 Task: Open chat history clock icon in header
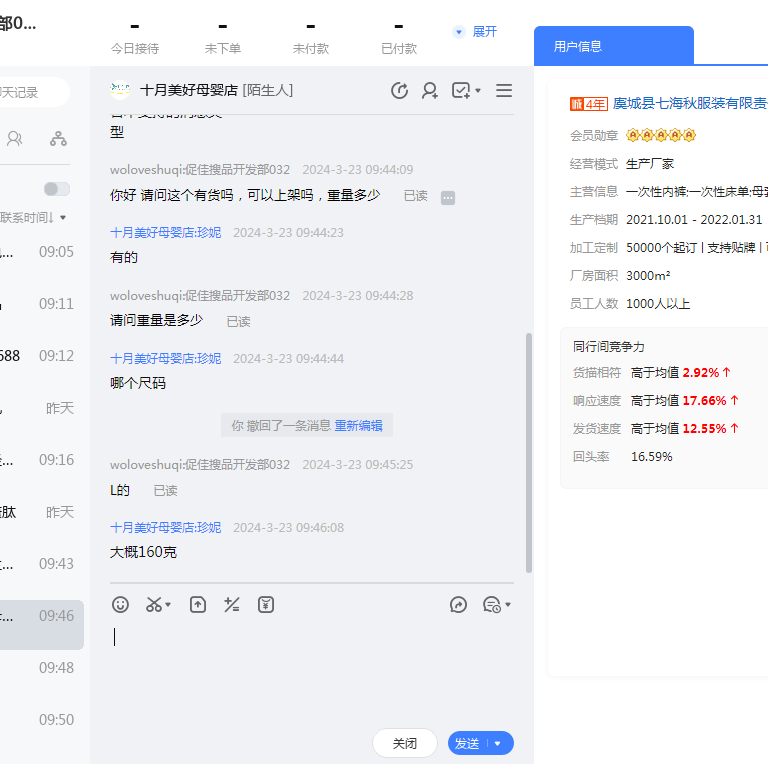(x=399, y=91)
